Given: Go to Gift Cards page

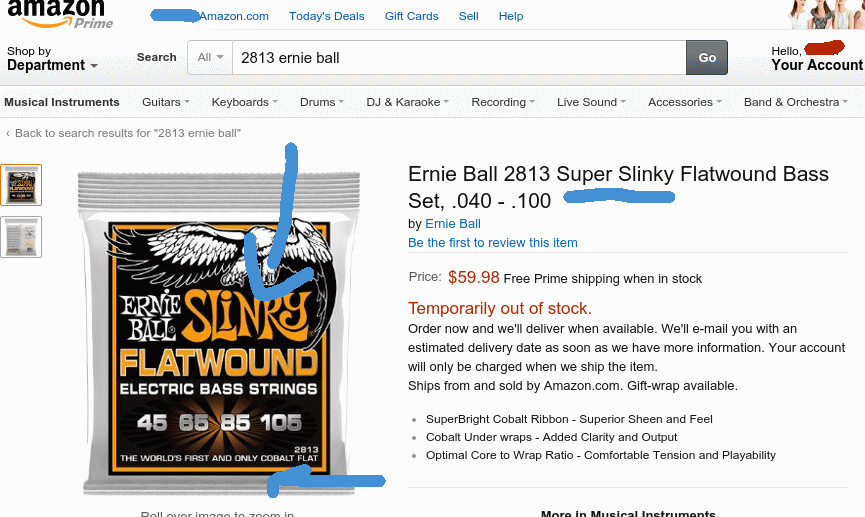Looking at the screenshot, I should [x=411, y=16].
